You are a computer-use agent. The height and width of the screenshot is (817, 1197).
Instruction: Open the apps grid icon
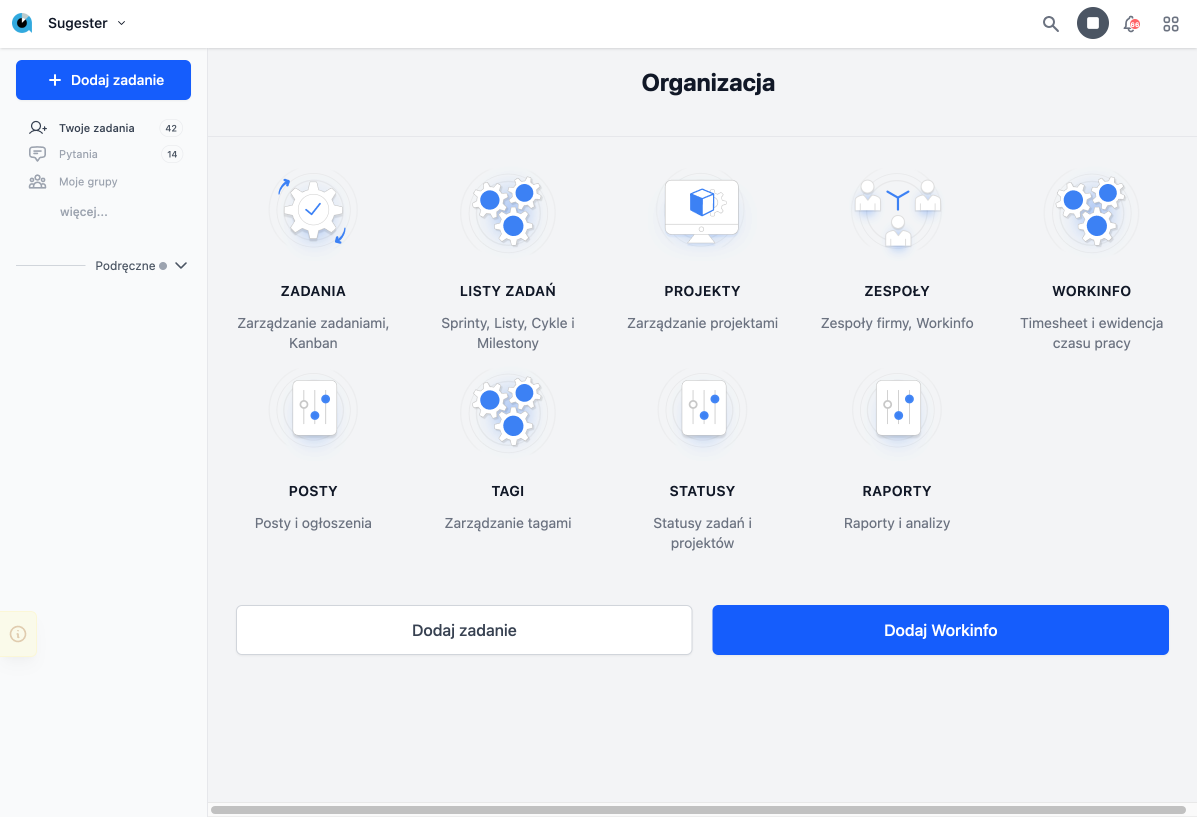point(1170,23)
